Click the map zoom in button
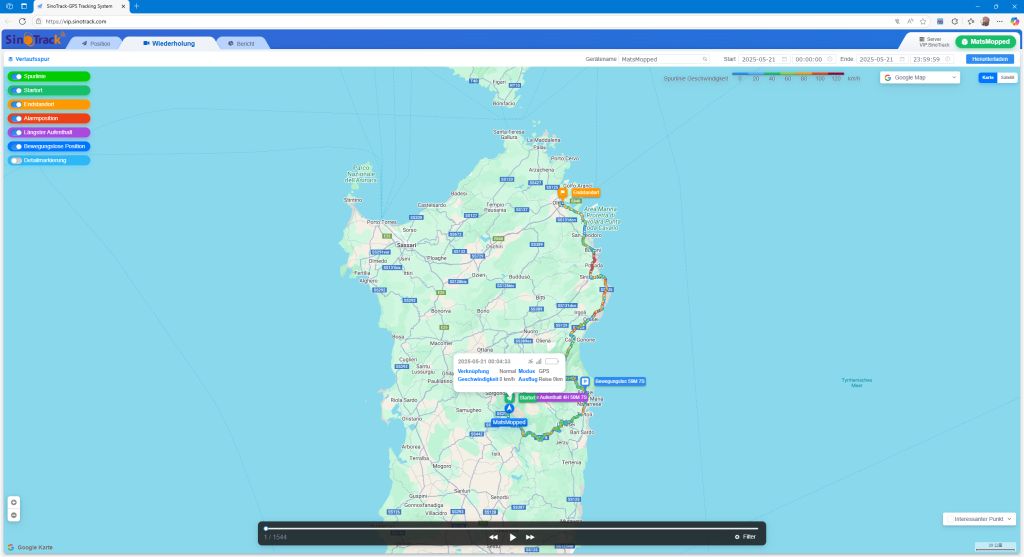Viewport: 1024px width, 557px height. pyautogui.click(x=14, y=502)
